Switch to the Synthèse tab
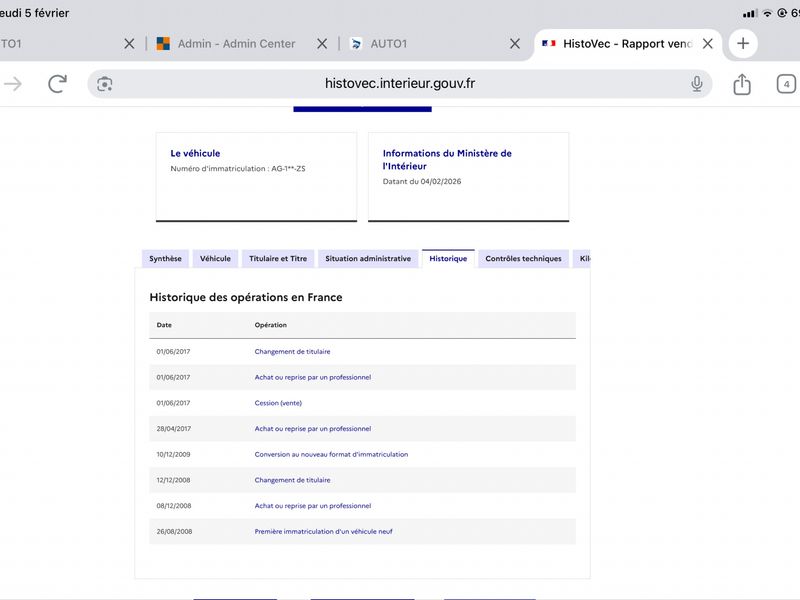 coord(165,259)
